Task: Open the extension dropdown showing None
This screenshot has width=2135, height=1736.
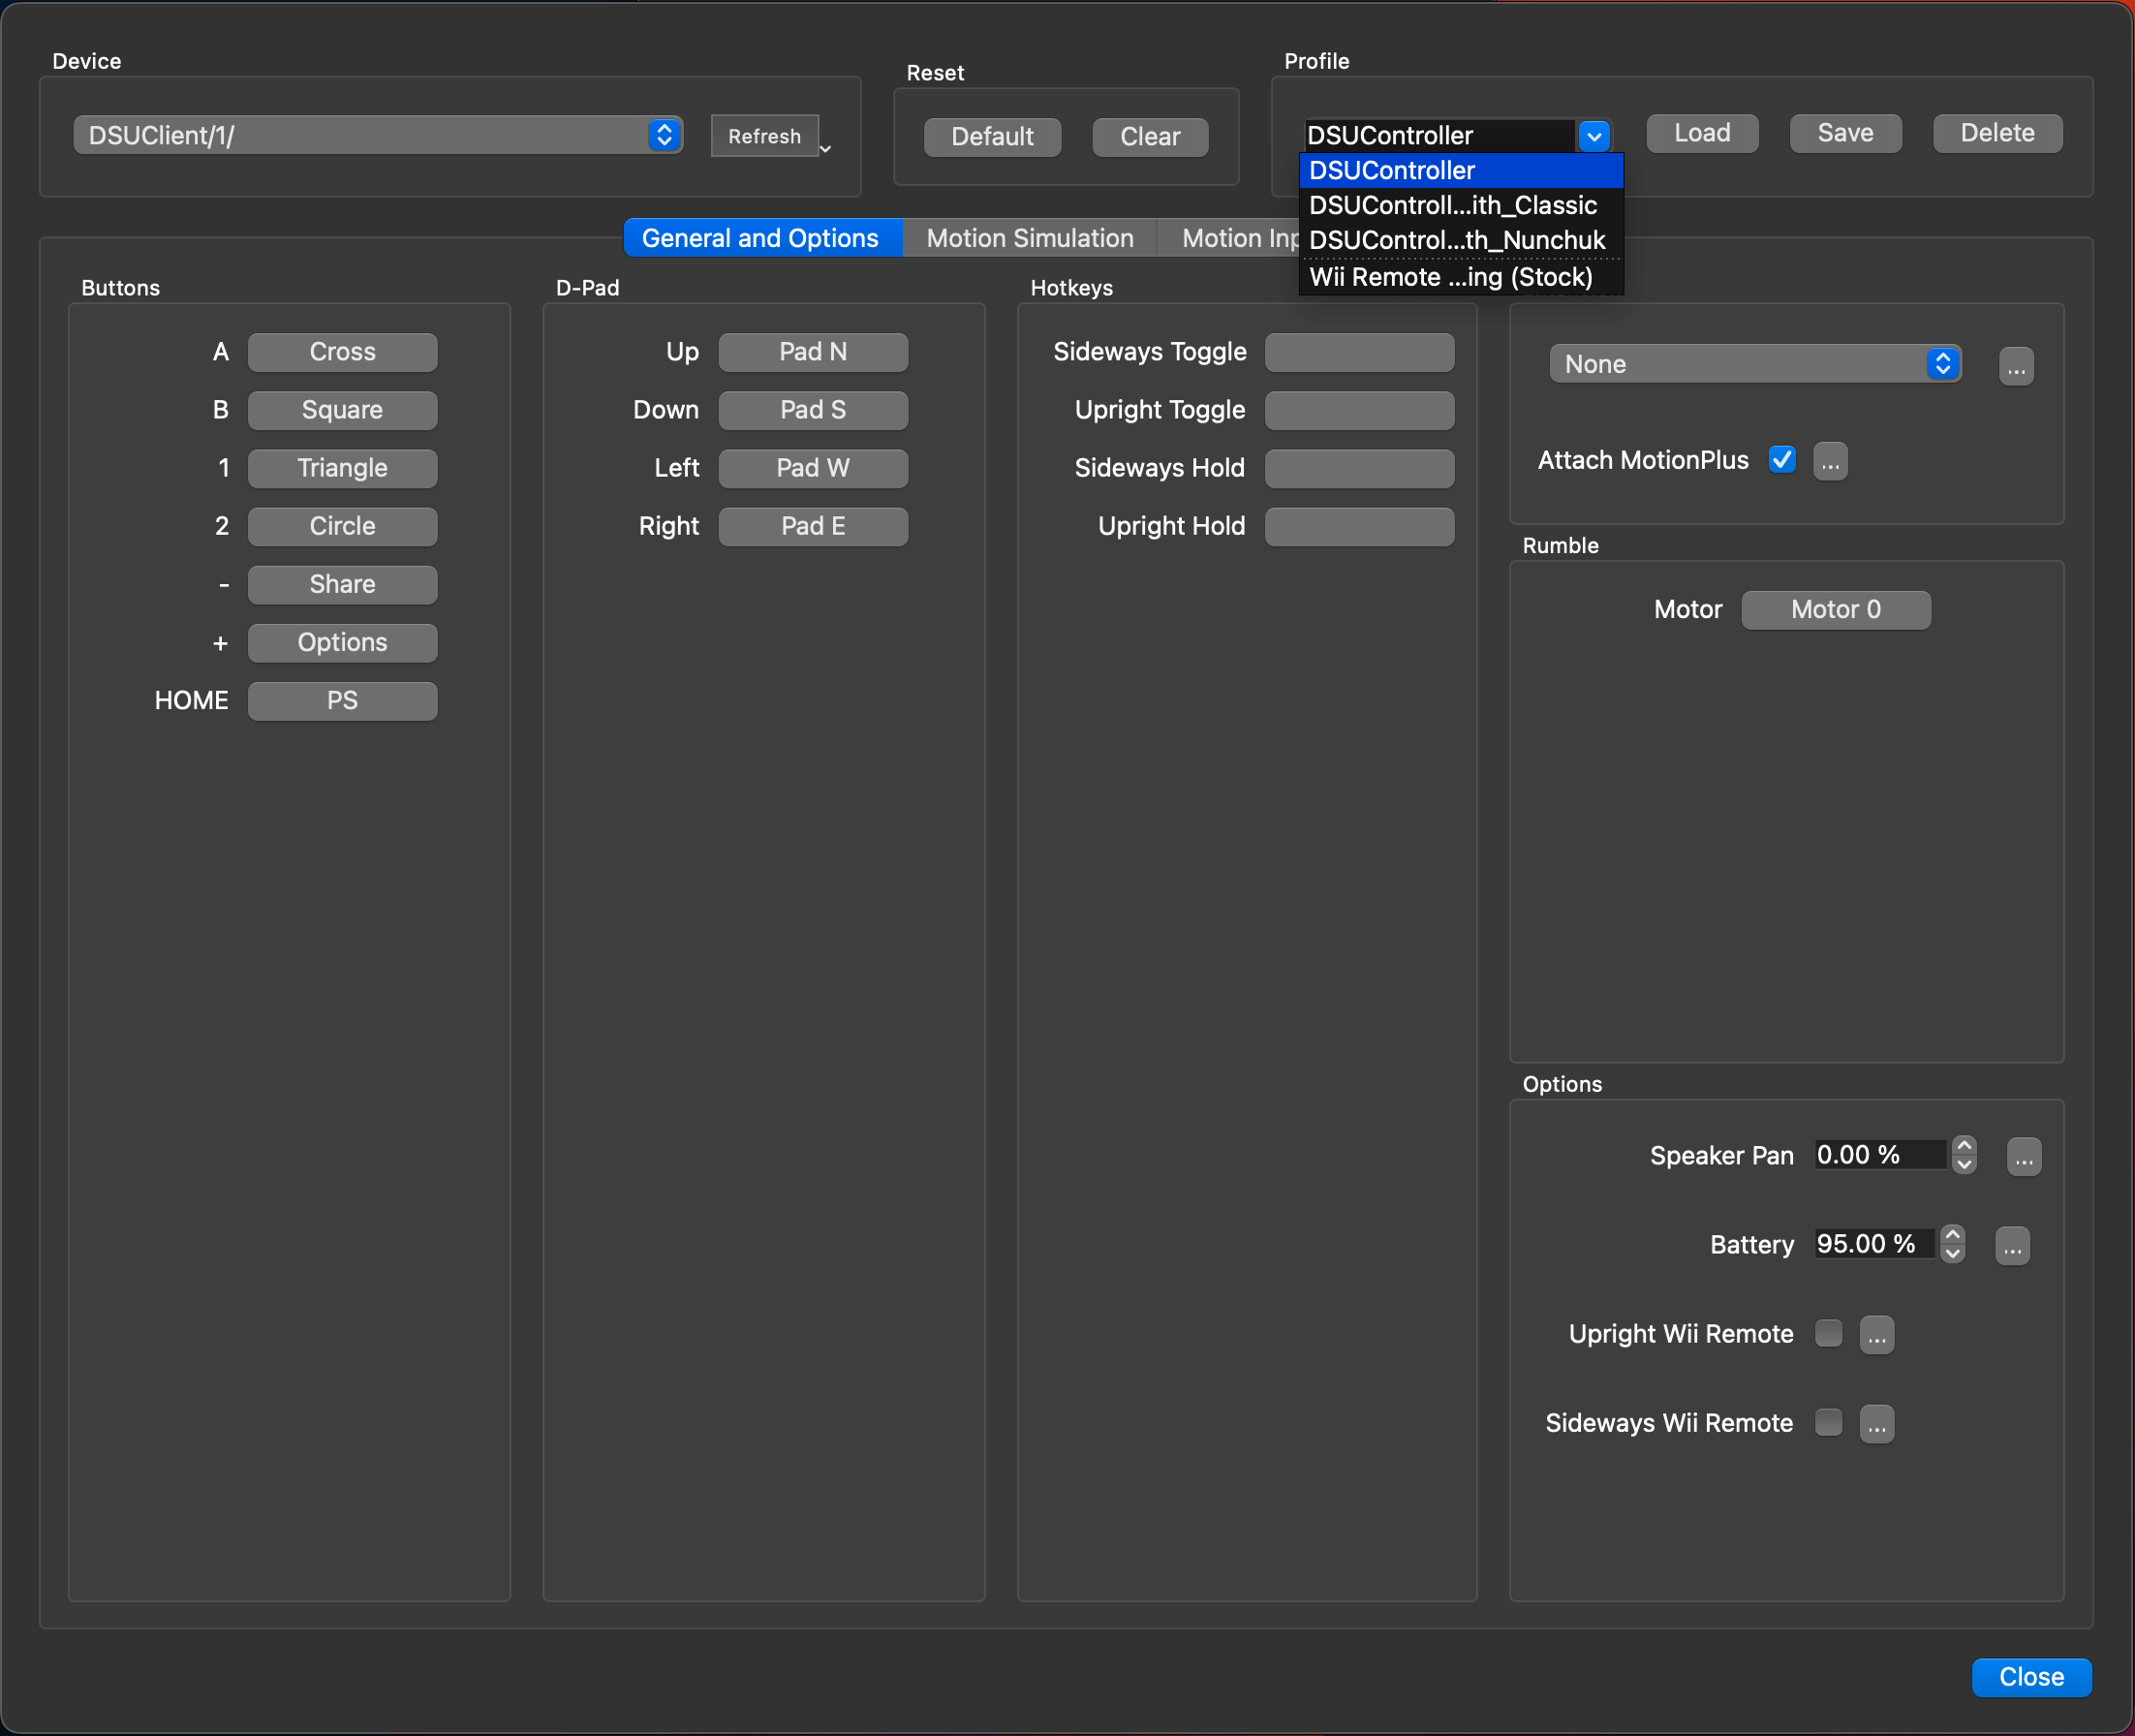Action: tap(1755, 363)
